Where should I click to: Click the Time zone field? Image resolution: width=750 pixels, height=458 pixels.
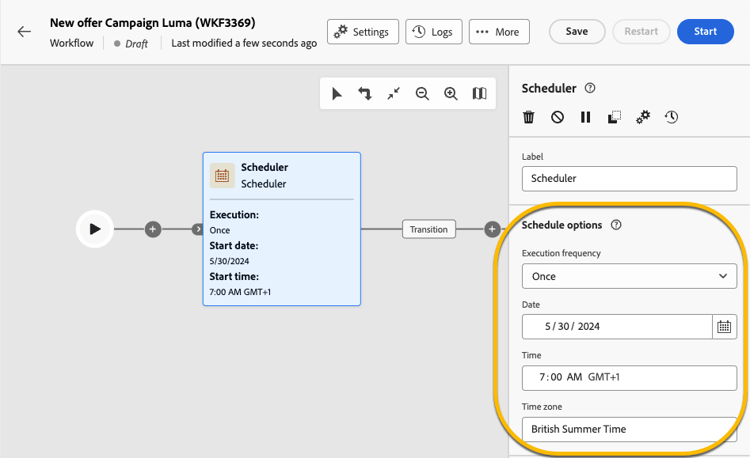[x=629, y=429]
